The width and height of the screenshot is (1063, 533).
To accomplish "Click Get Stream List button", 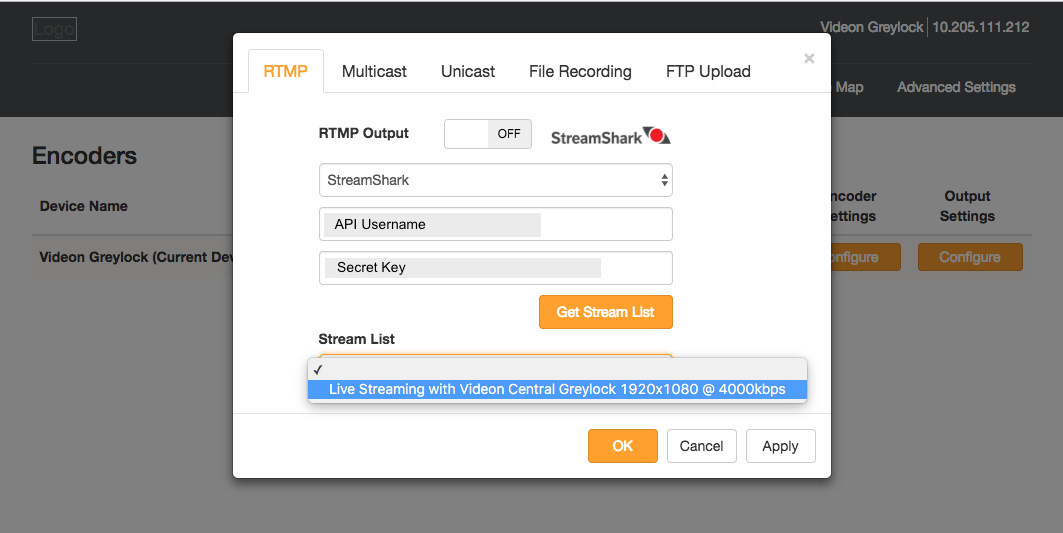I will pyautogui.click(x=605, y=312).
